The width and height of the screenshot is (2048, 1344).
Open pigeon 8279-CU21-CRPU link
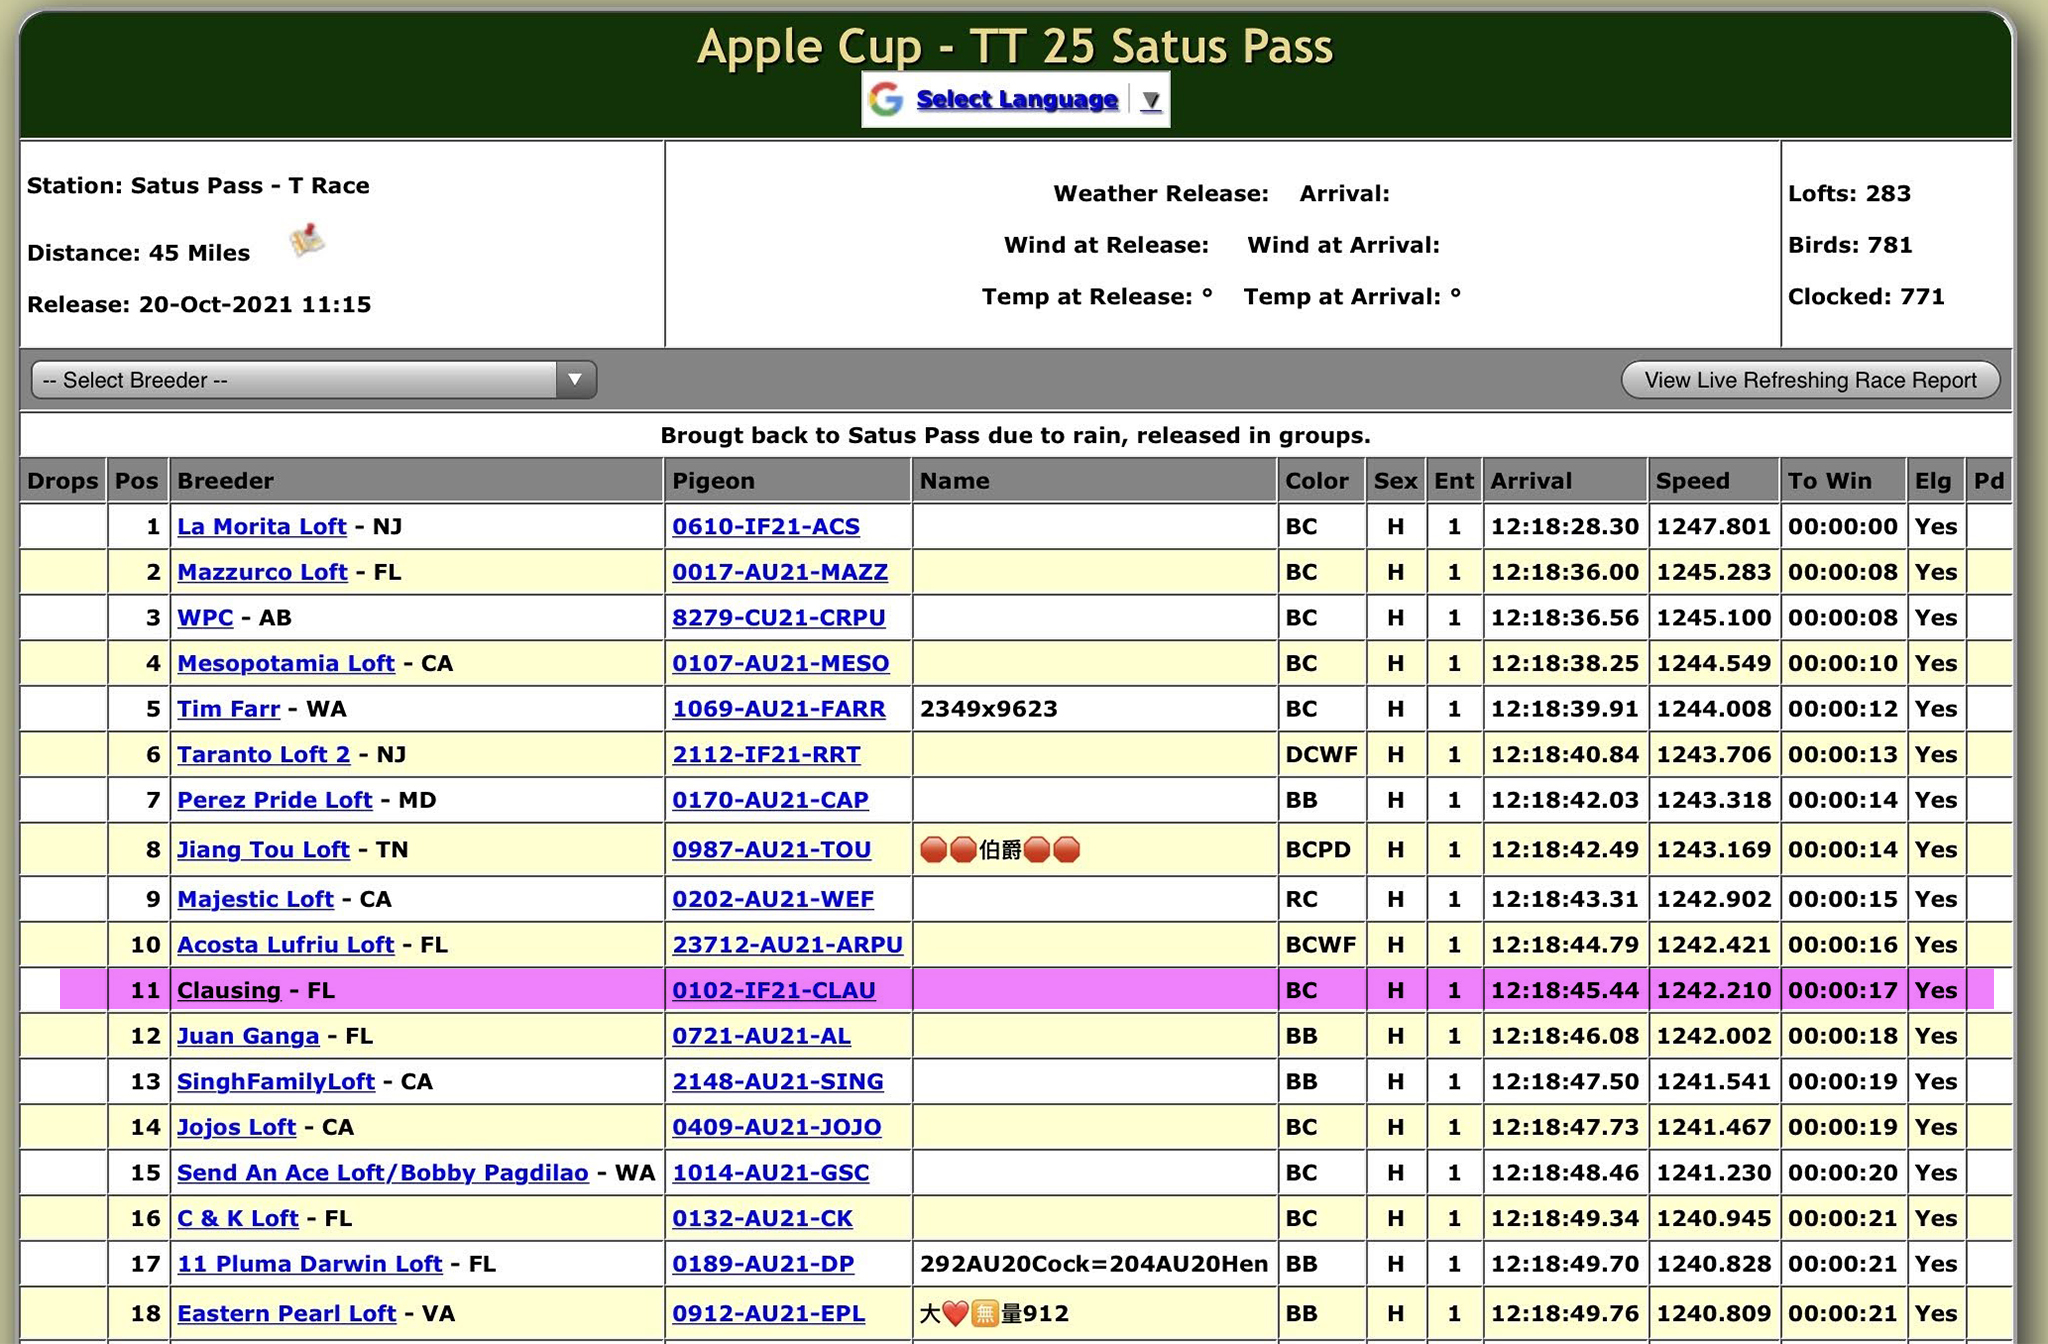coord(778,618)
